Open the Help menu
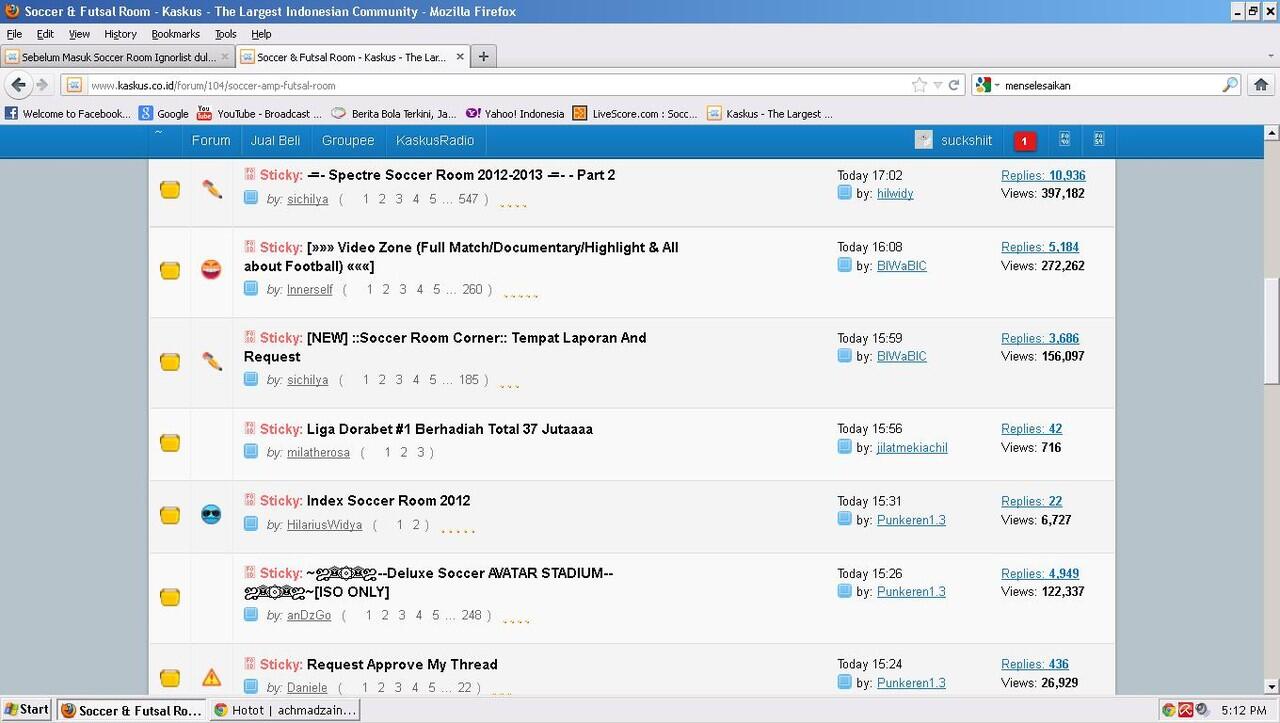This screenshot has width=1280, height=723. 261,34
